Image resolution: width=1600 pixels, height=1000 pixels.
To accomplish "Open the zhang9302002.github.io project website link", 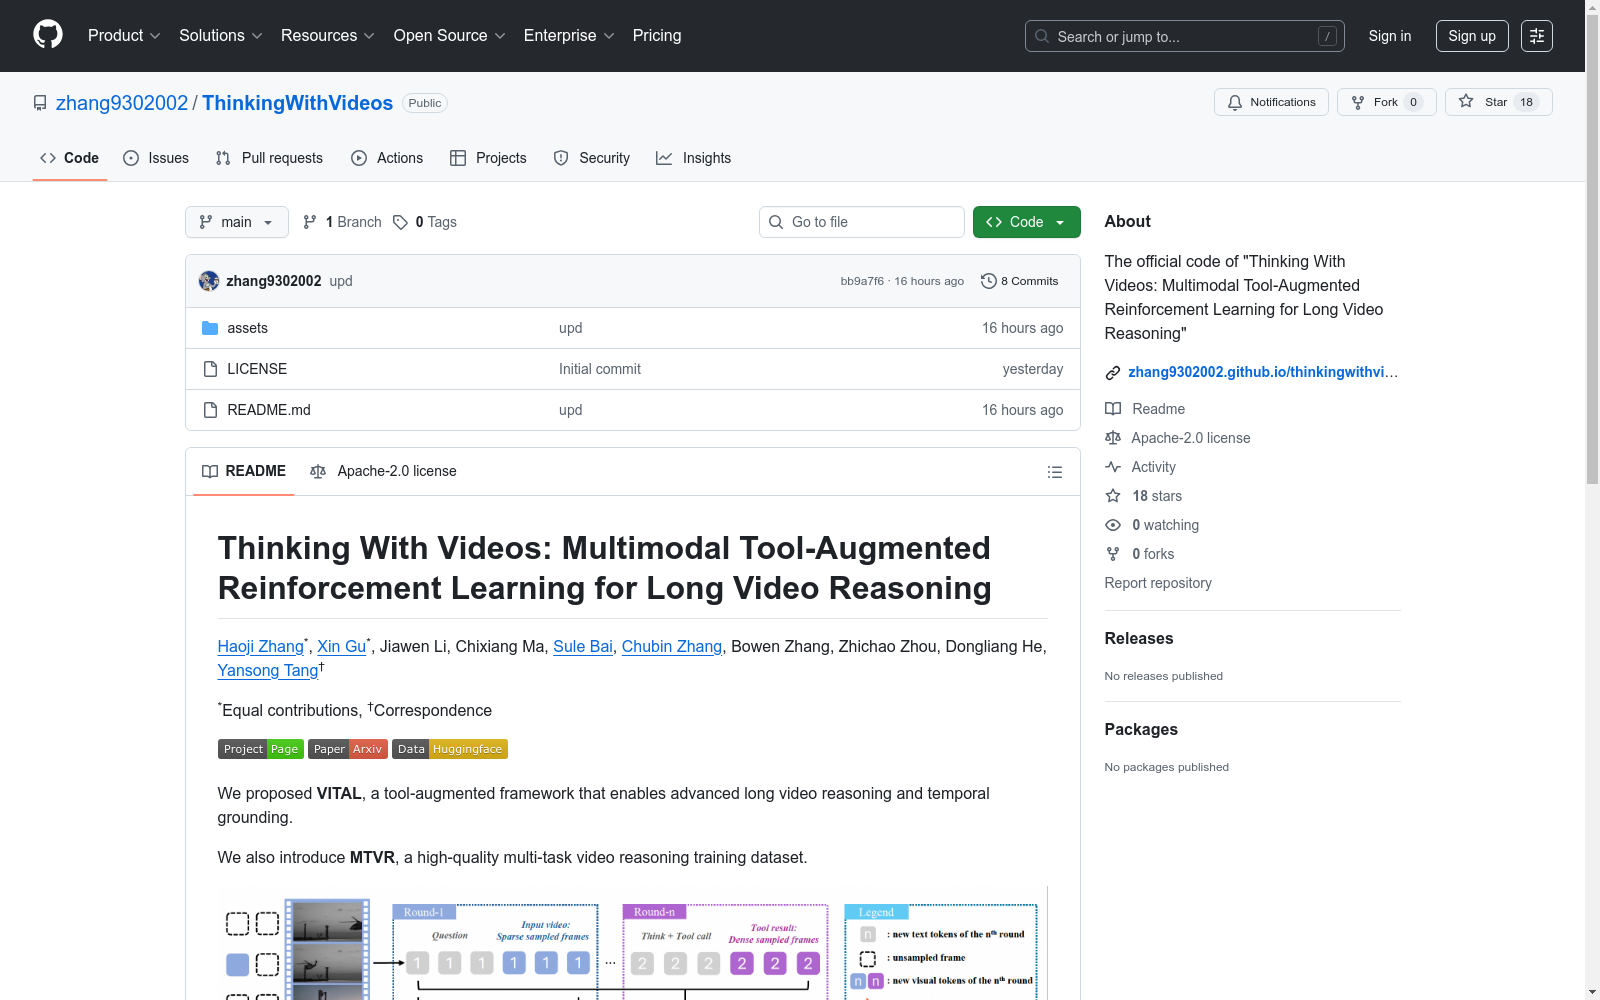I will (1263, 372).
